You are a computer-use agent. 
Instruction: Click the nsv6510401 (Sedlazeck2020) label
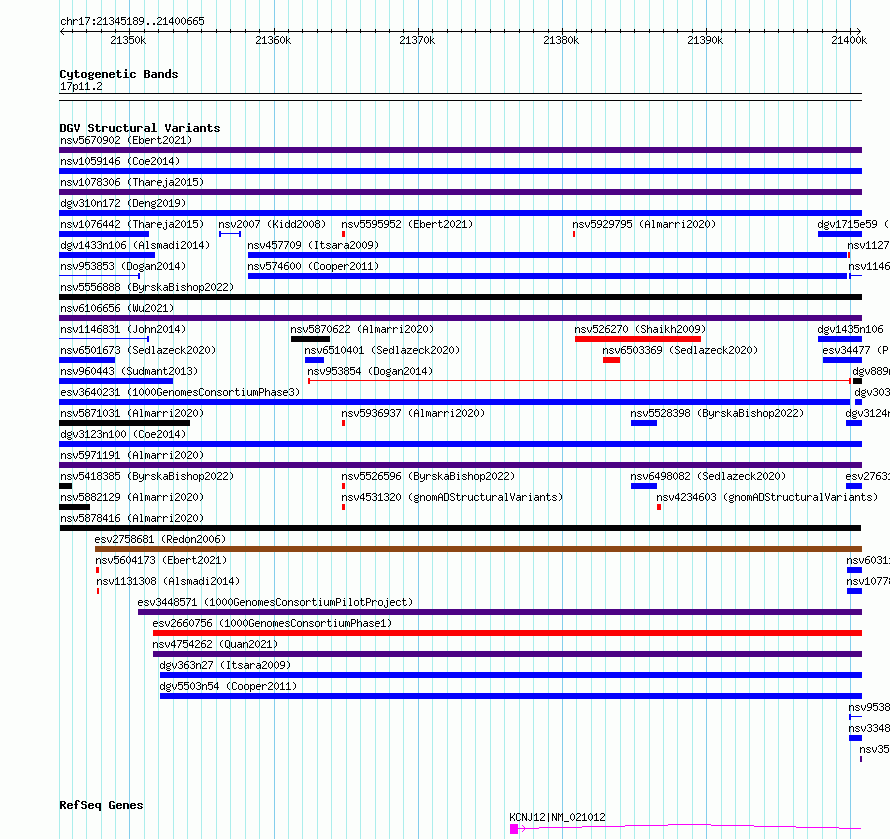(x=382, y=350)
